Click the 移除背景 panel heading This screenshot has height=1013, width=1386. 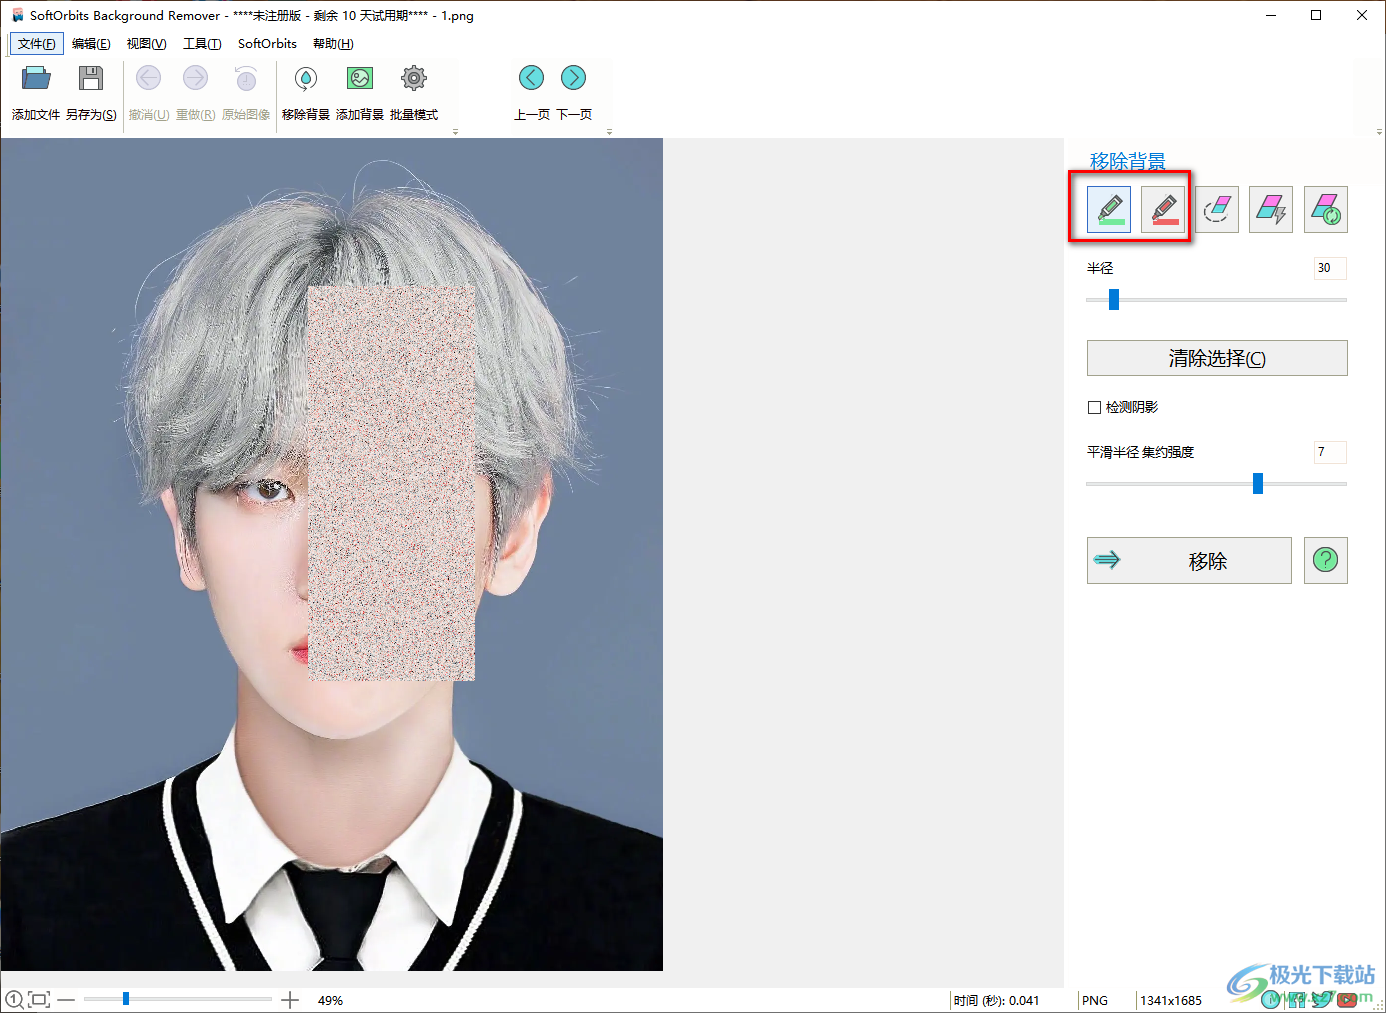click(x=1127, y=161)
